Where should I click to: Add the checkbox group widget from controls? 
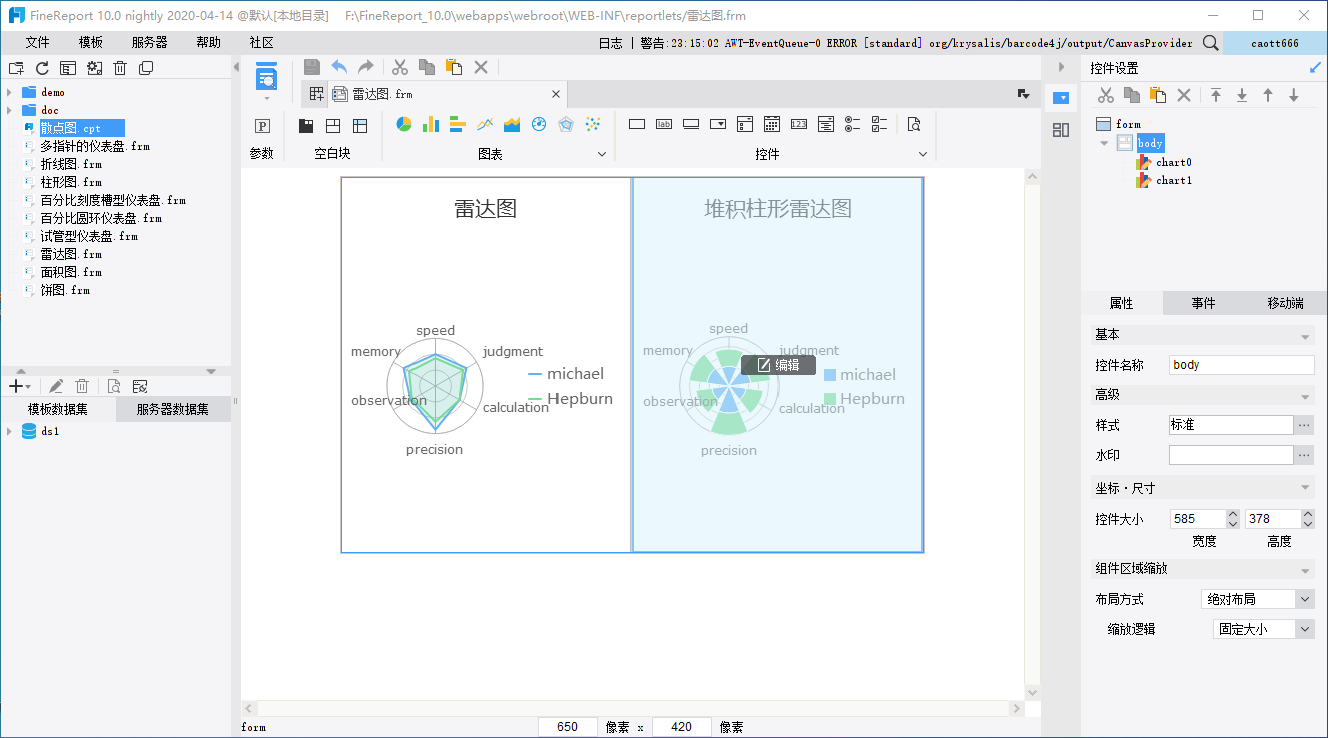point(879,124)
